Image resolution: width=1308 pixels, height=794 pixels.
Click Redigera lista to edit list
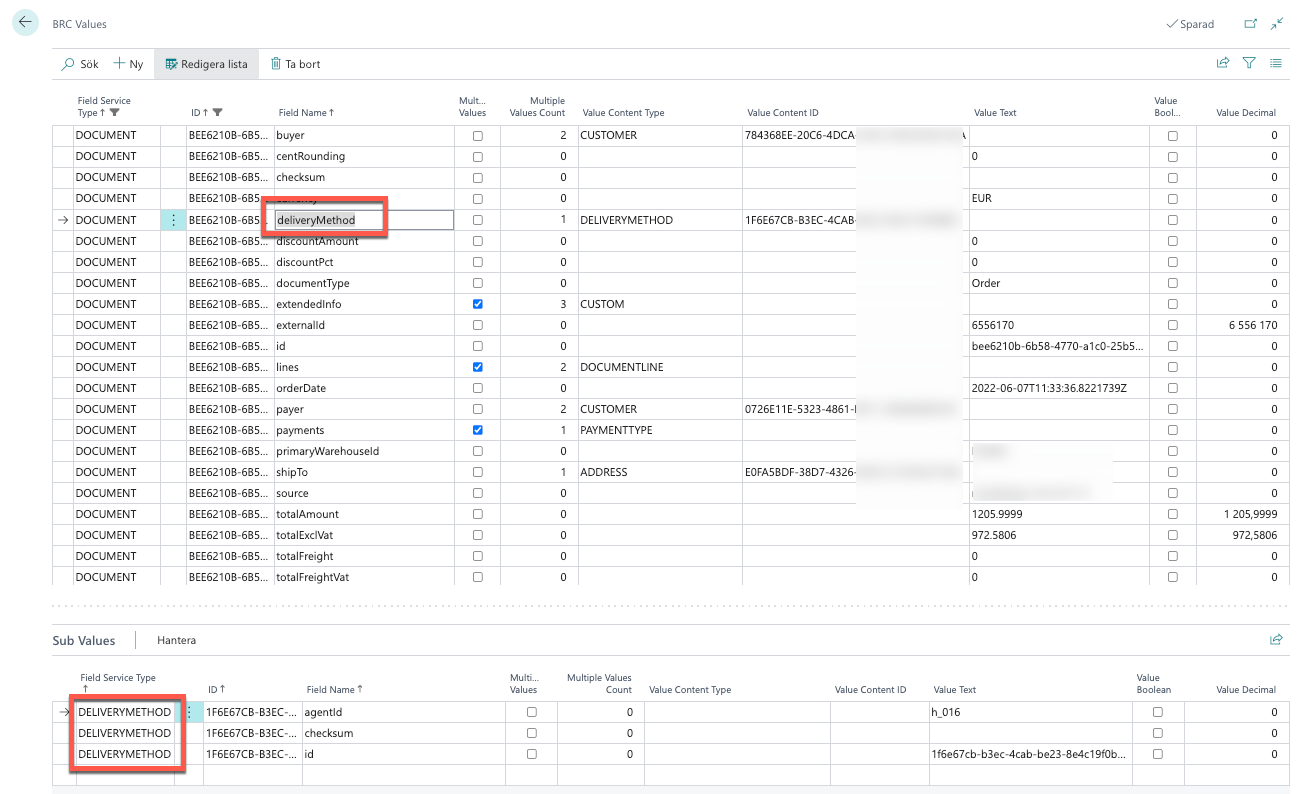click(206, 64)
